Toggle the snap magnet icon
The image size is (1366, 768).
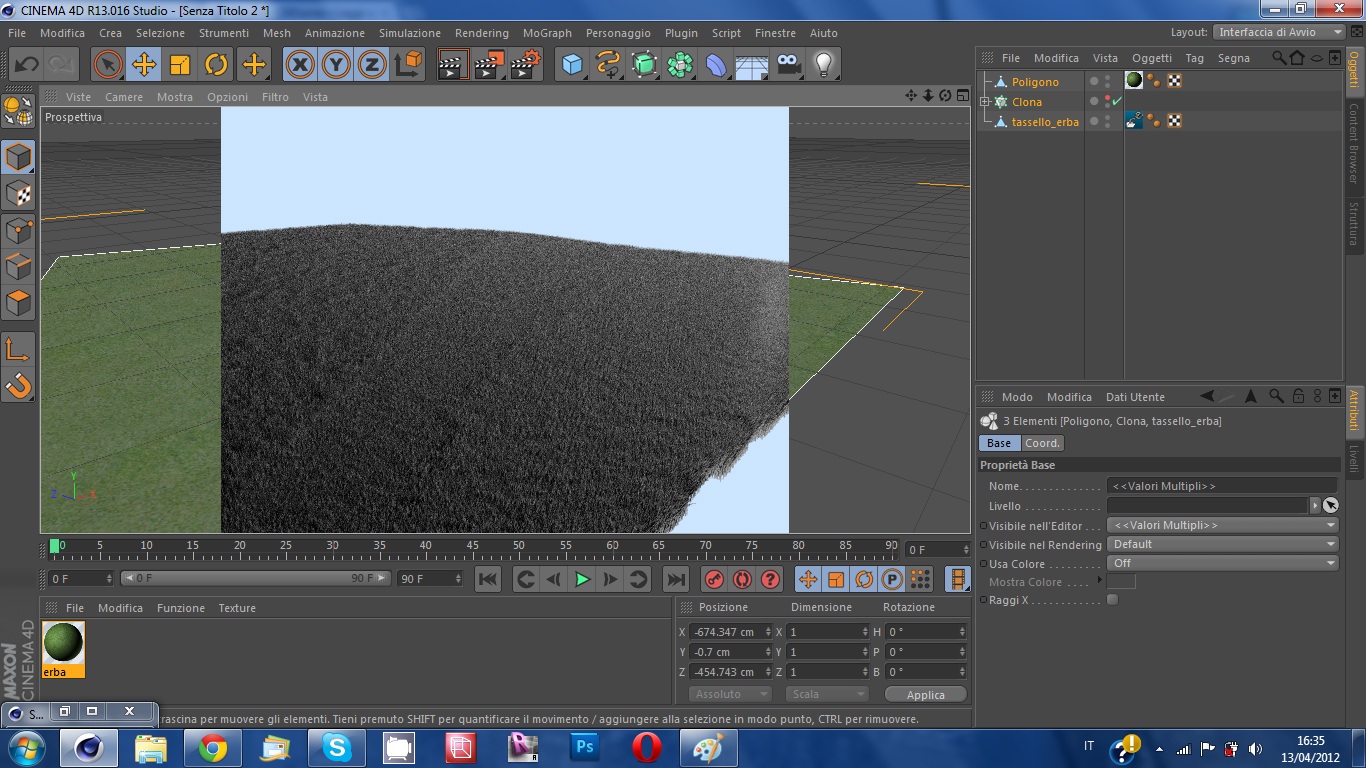point(19,384)
